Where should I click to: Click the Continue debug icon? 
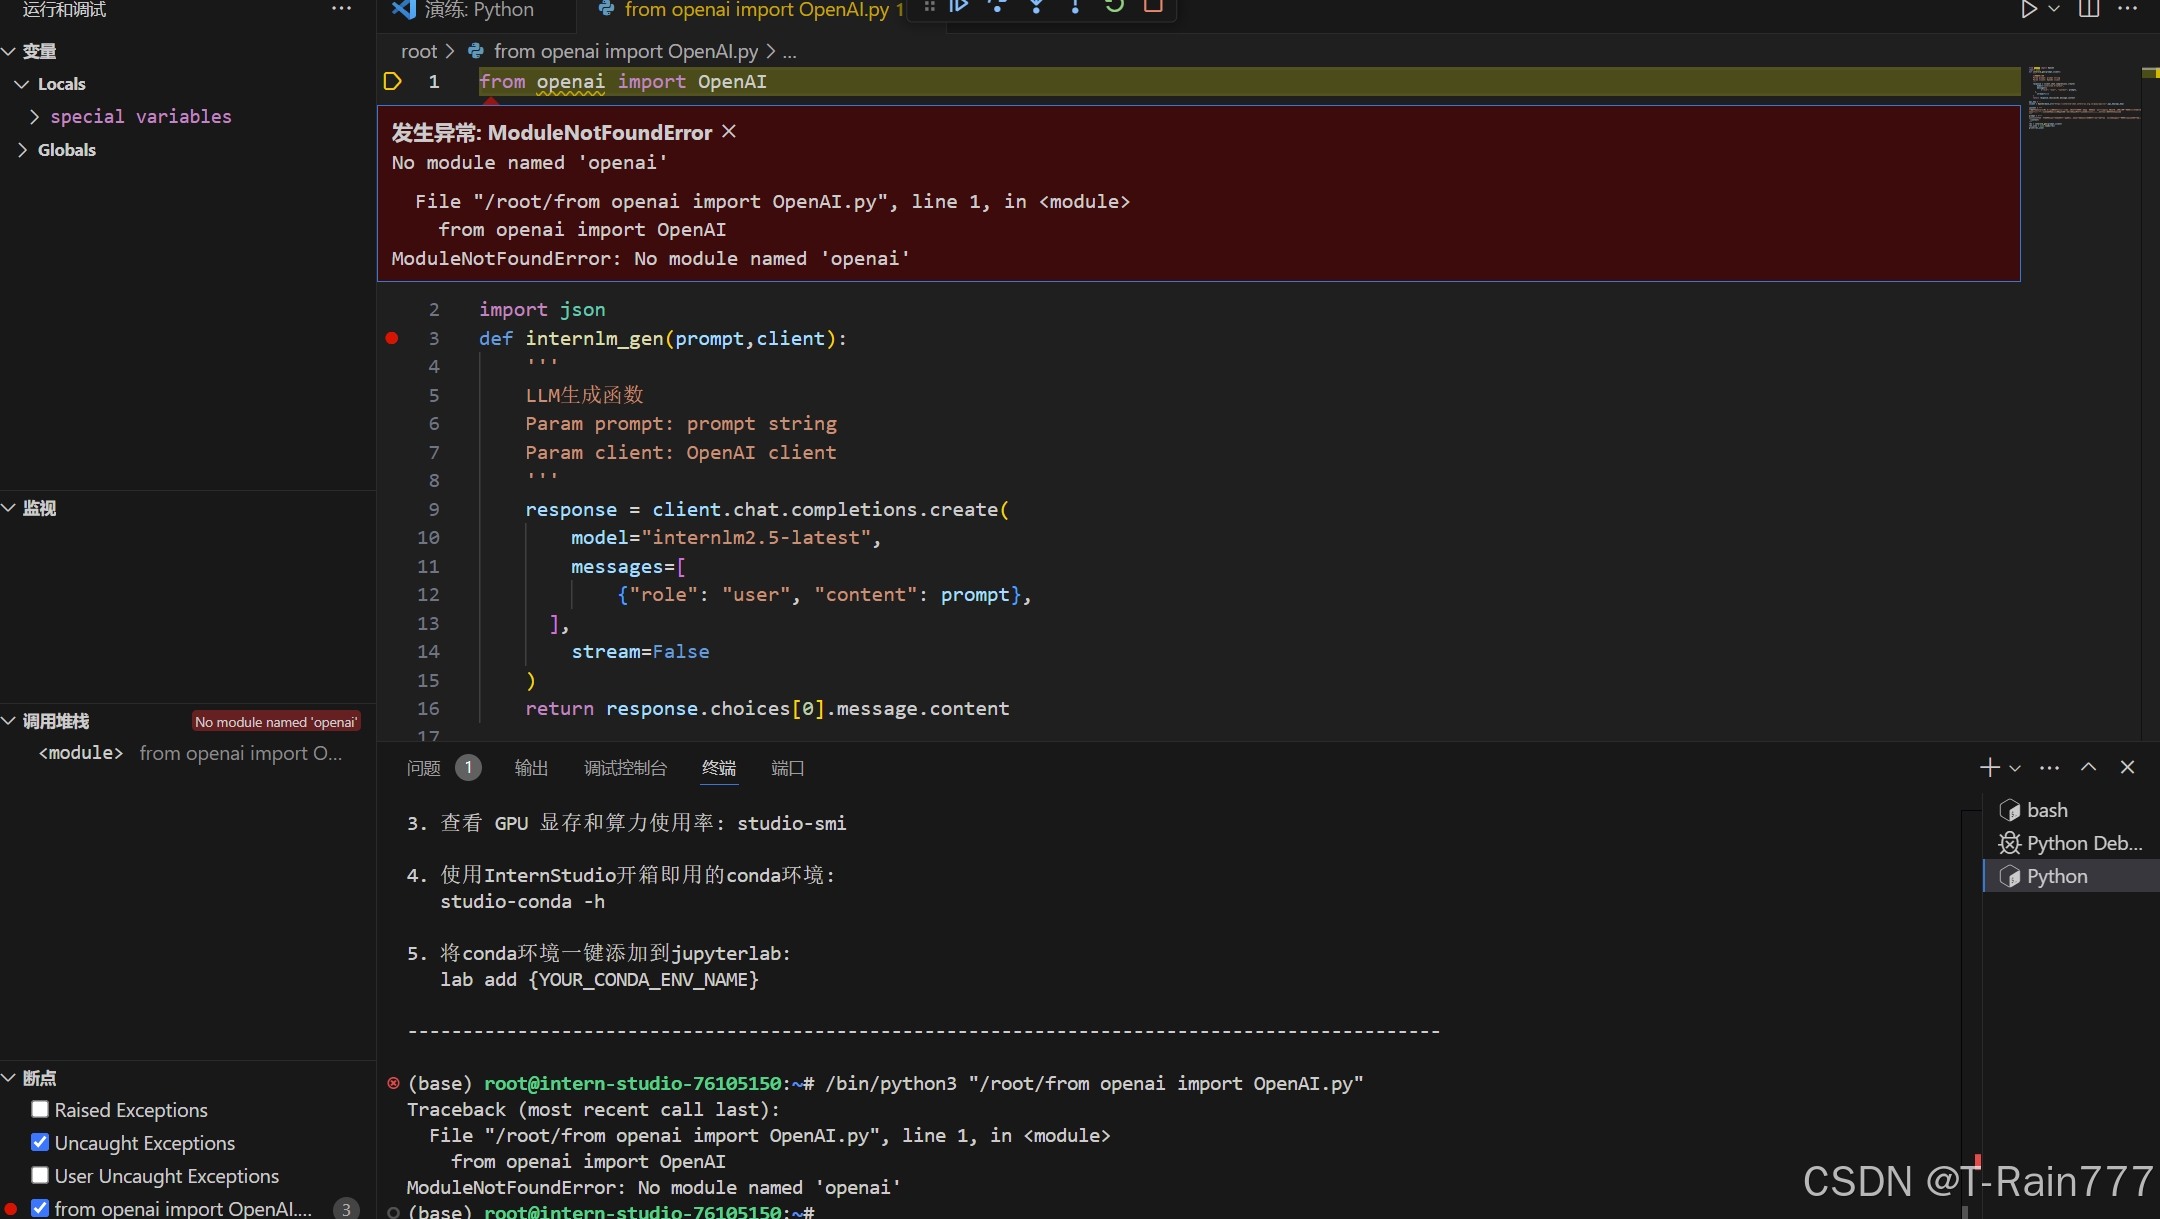click(x=957, y=8)
